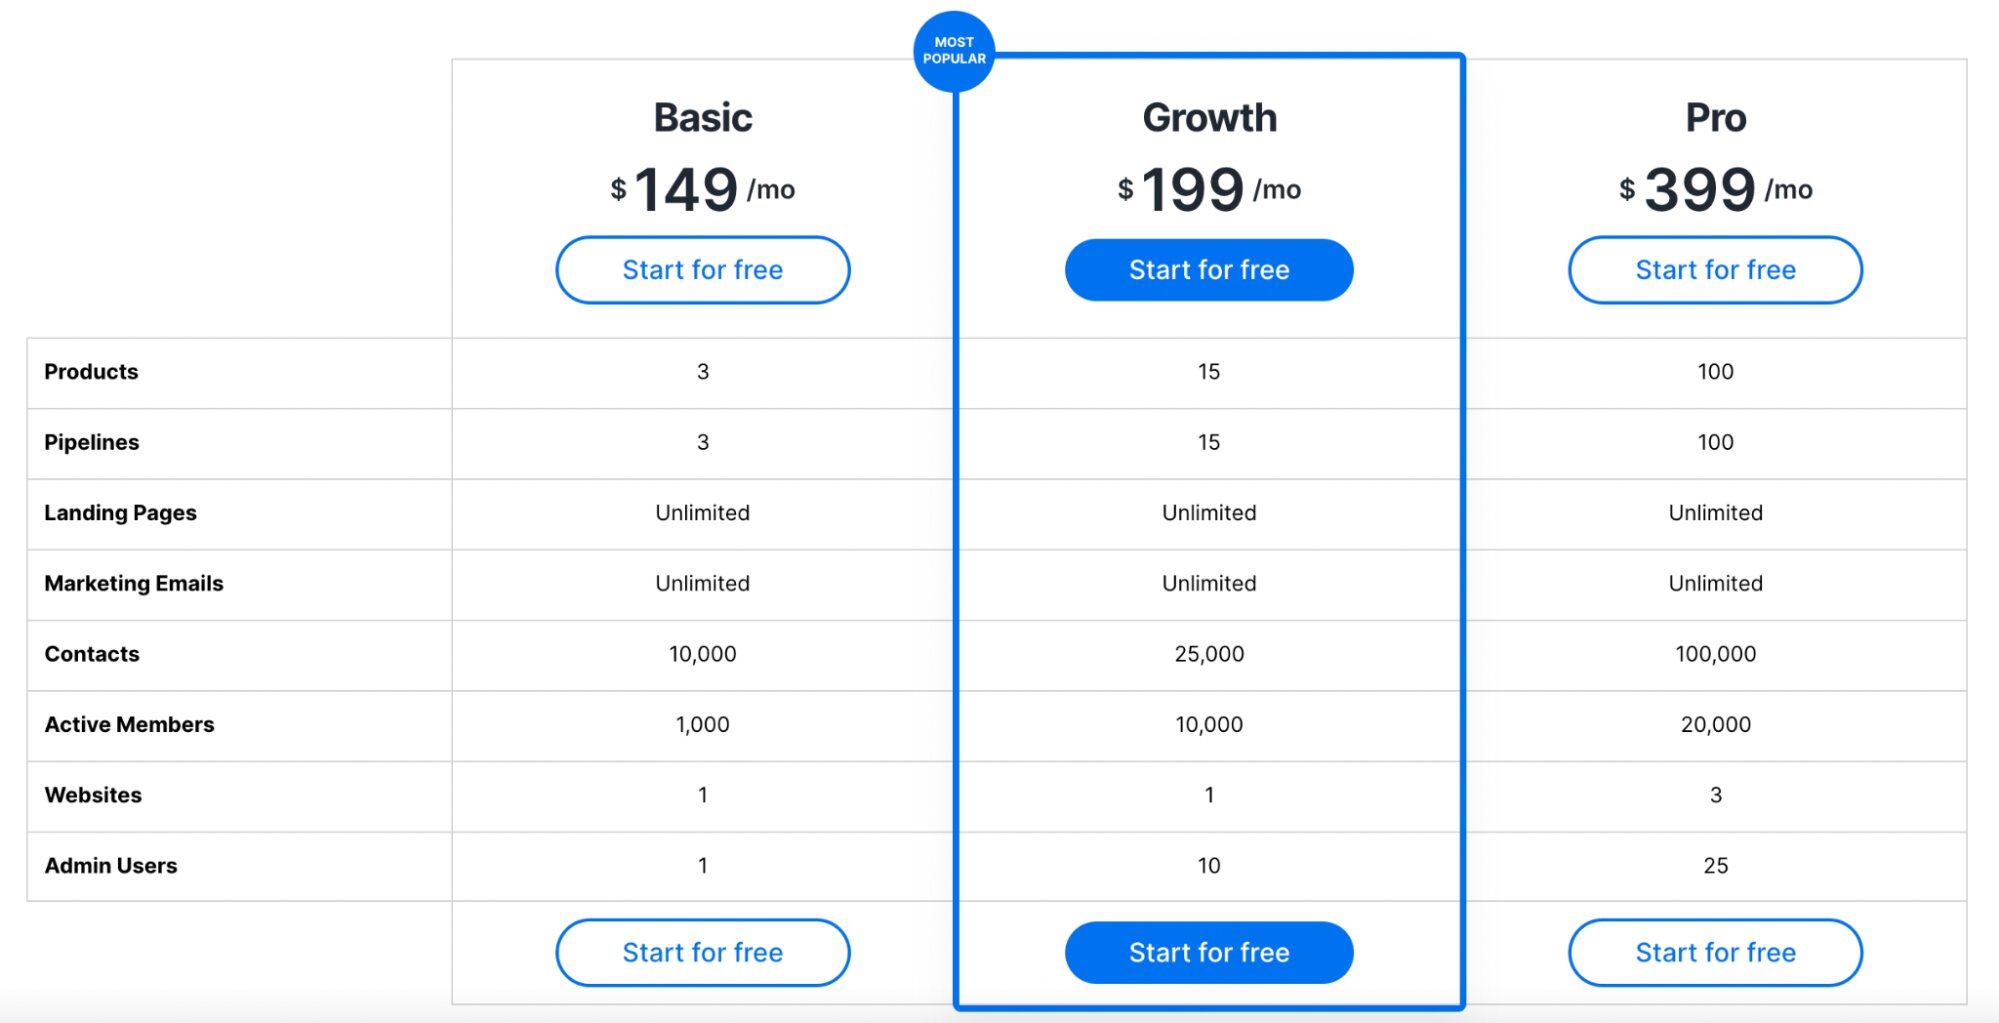Click bottom Start for free in Pro column
The width and height of the screenshot is (1999, 1023).
tap(1715, 952)
